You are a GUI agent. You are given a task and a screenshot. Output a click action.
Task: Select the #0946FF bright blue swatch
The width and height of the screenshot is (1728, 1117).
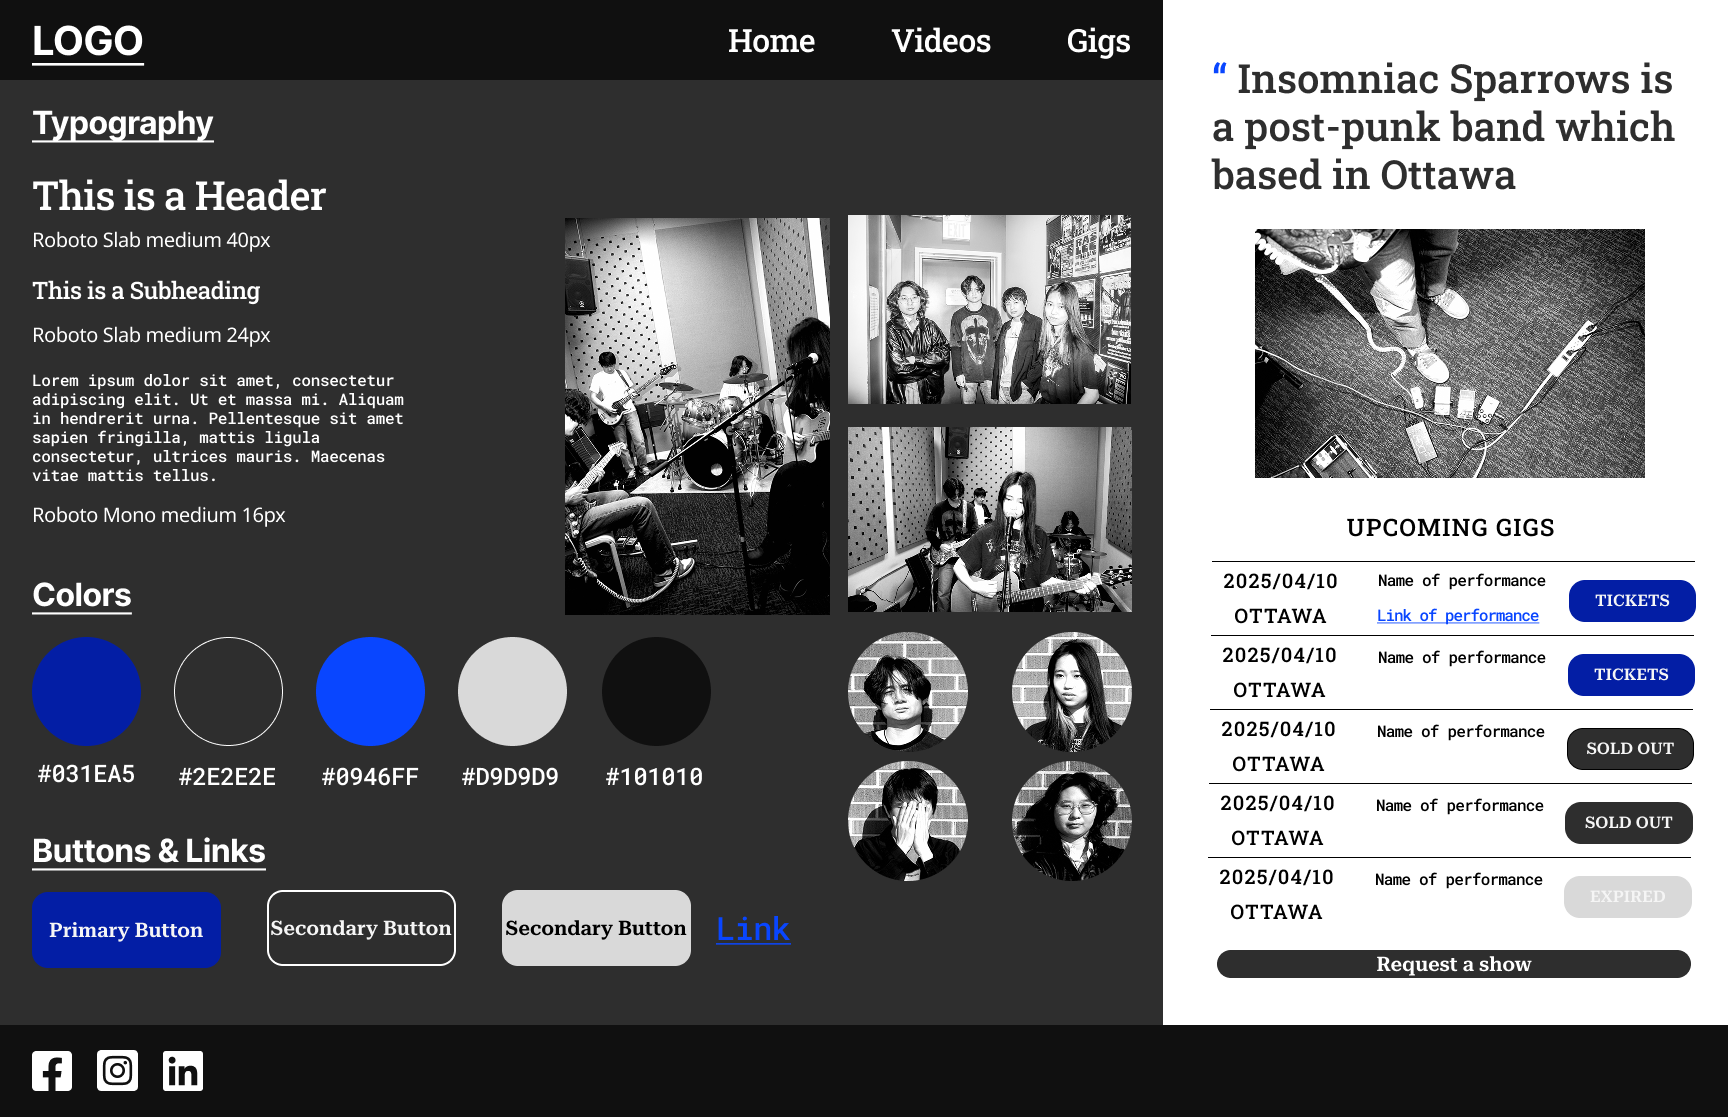tap(370, 691)
